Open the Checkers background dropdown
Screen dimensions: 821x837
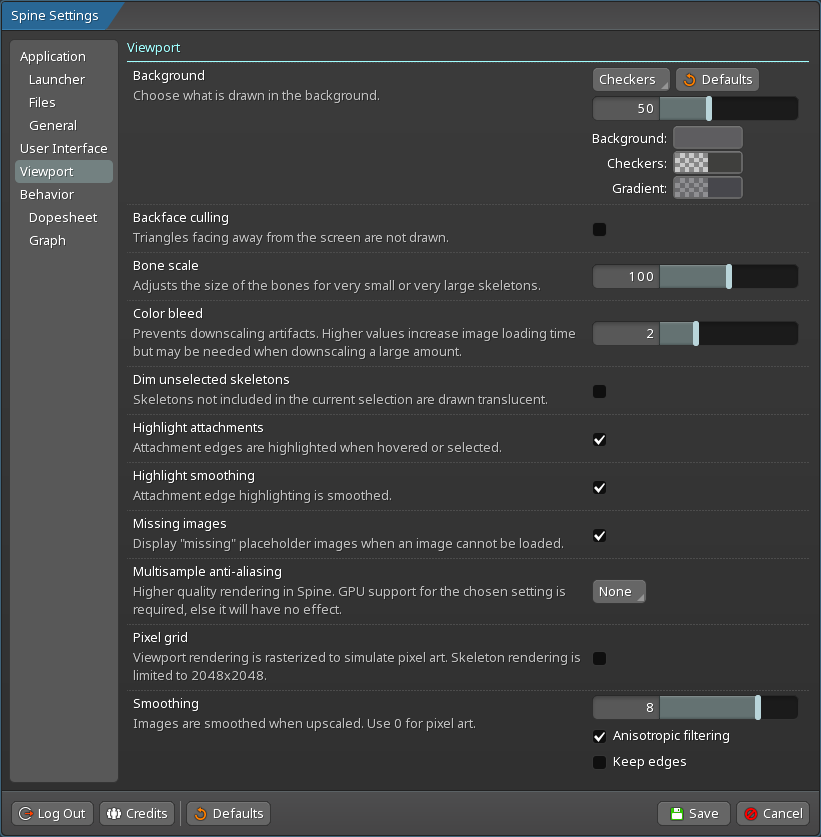pos(631,80)
